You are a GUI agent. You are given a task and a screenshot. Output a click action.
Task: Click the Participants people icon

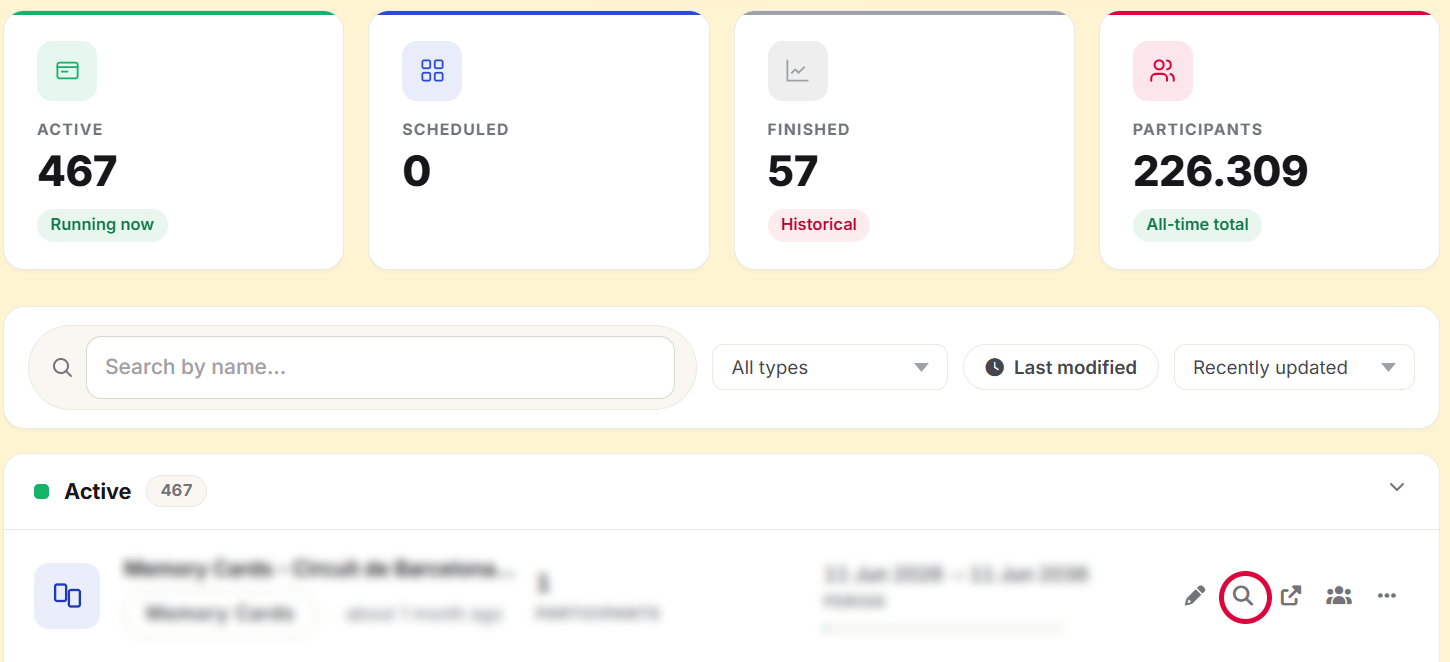point(1163,71)
